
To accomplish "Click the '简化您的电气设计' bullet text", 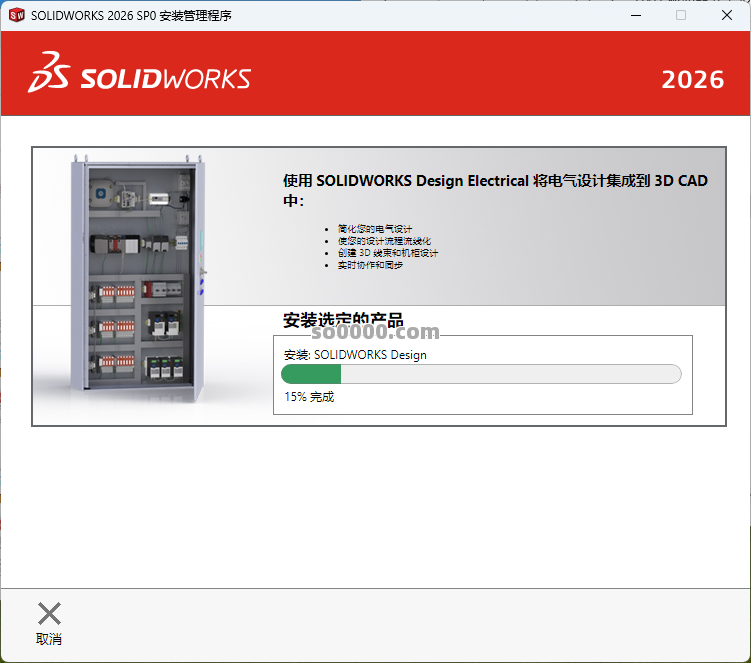I will tap(375, 229).
